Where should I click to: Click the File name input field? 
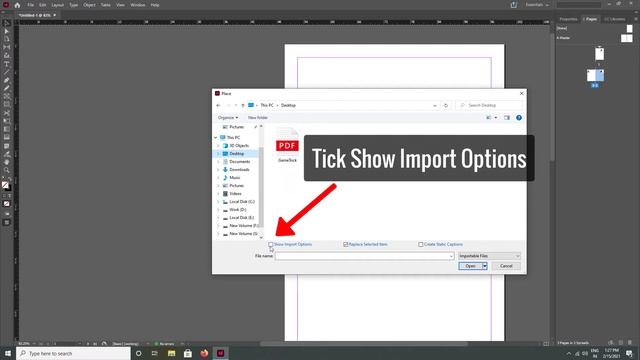pyautogui.click(x=364, y=256)
